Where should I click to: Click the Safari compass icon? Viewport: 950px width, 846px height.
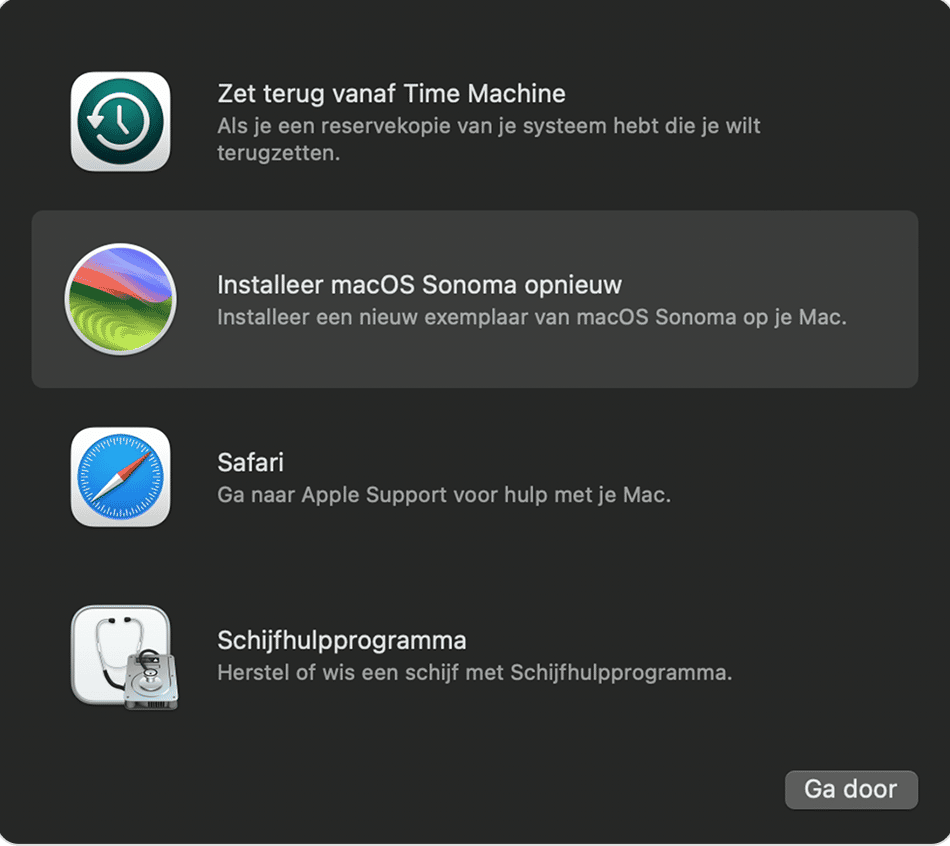pyautogui.click(x=120, y=477)
